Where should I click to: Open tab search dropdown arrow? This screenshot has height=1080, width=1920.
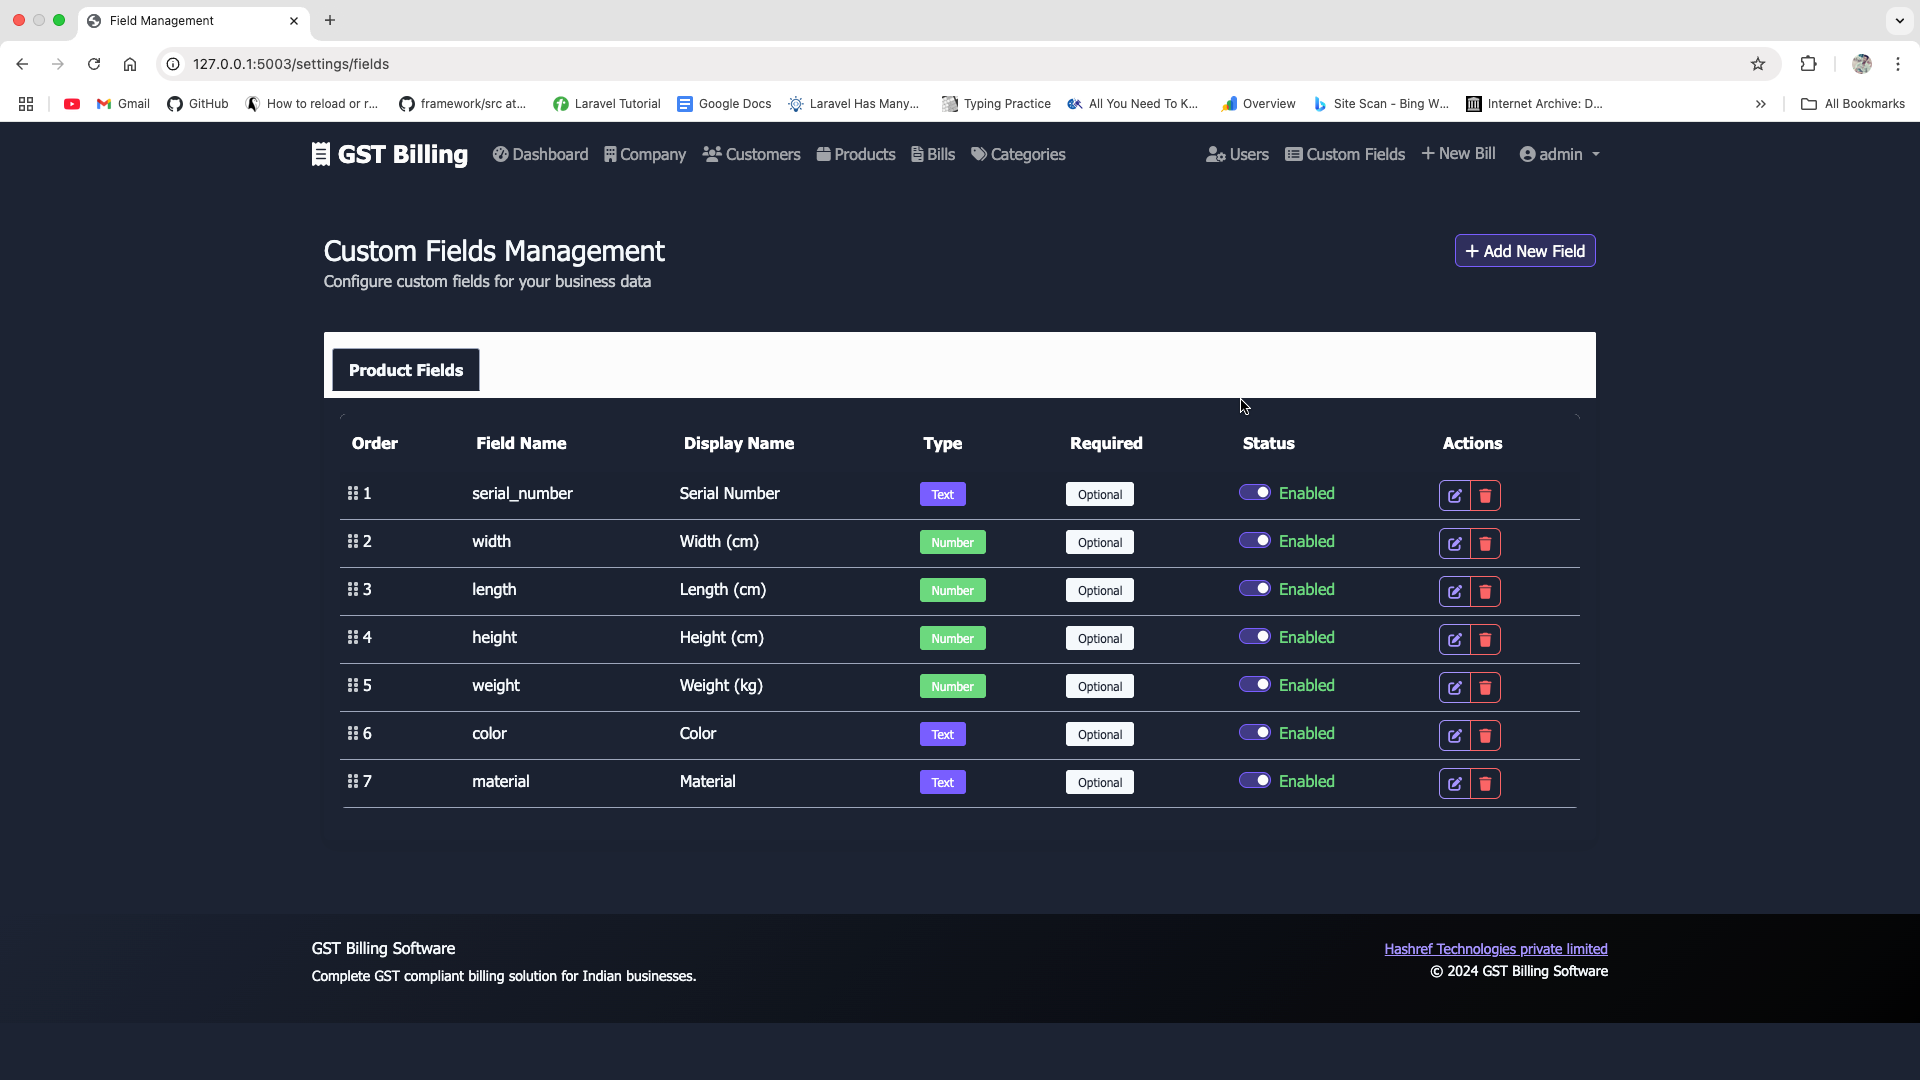click(1899, 20)
